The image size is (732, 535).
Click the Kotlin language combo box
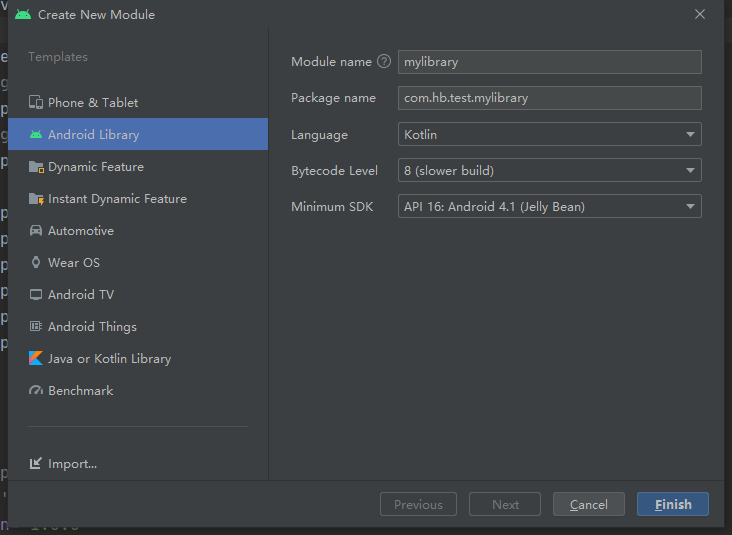549,134
